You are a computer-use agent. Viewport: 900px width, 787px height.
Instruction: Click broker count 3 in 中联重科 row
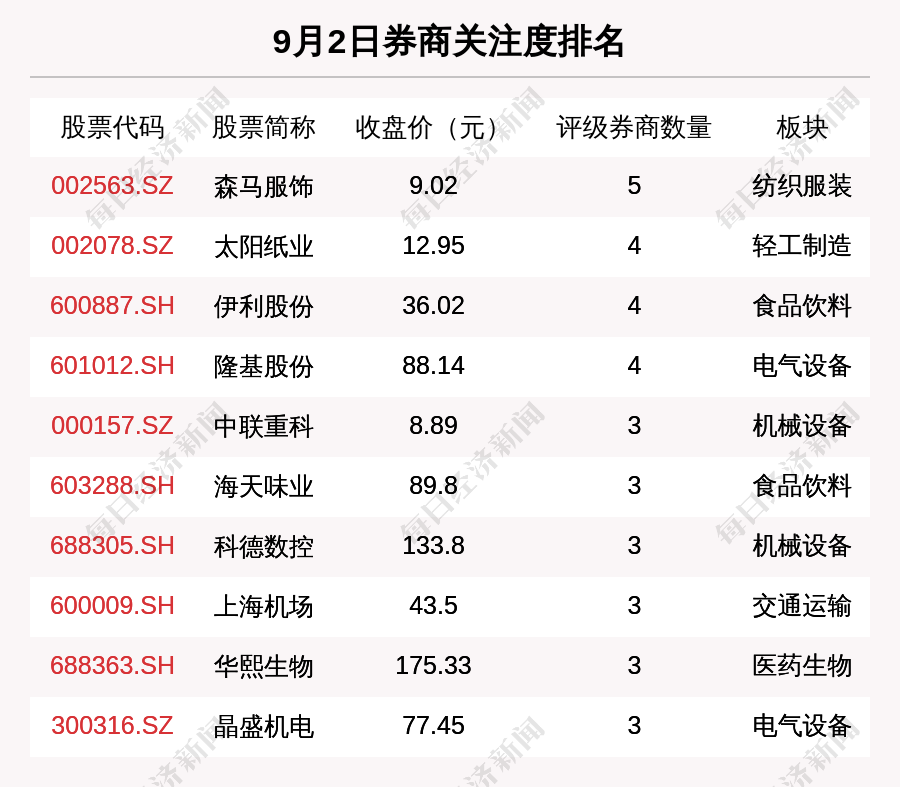tap(634, 425)
